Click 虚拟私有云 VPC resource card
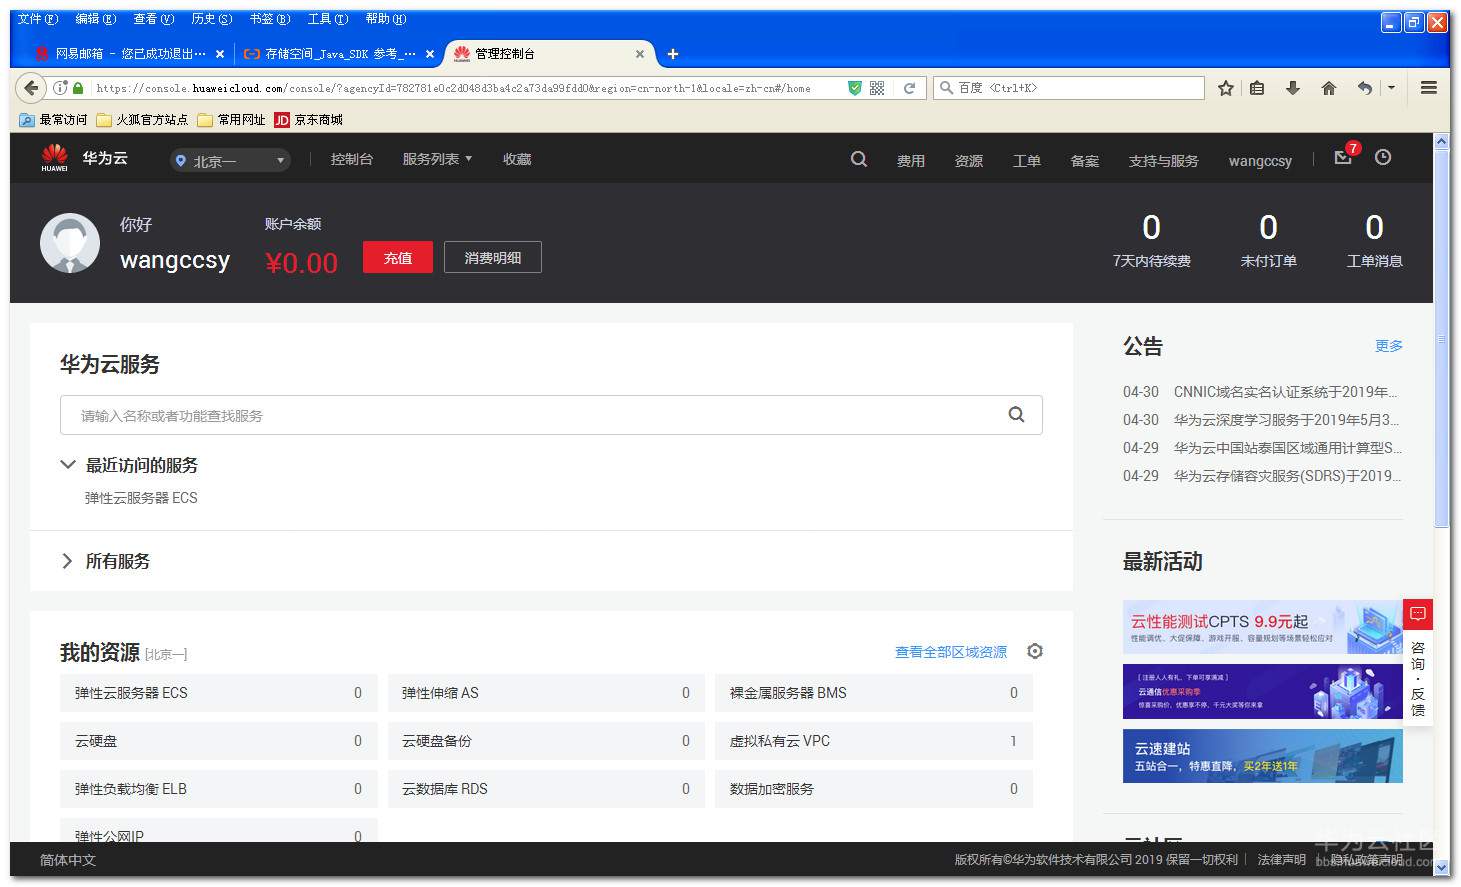The height and width of the screenshot is (887, 1461). tap(874, 741)
